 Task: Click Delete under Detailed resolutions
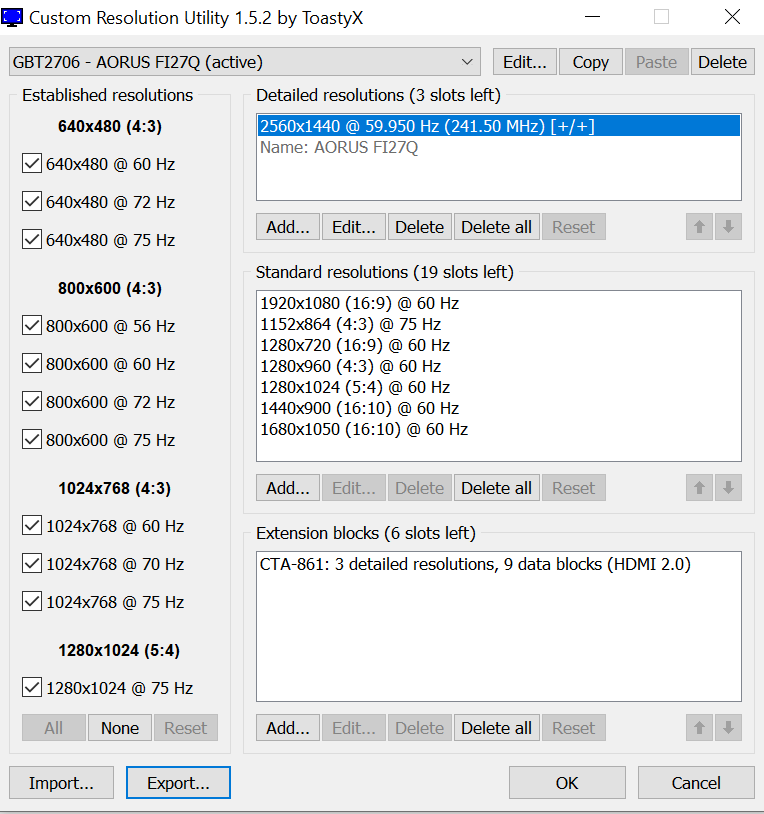(420, 227)
